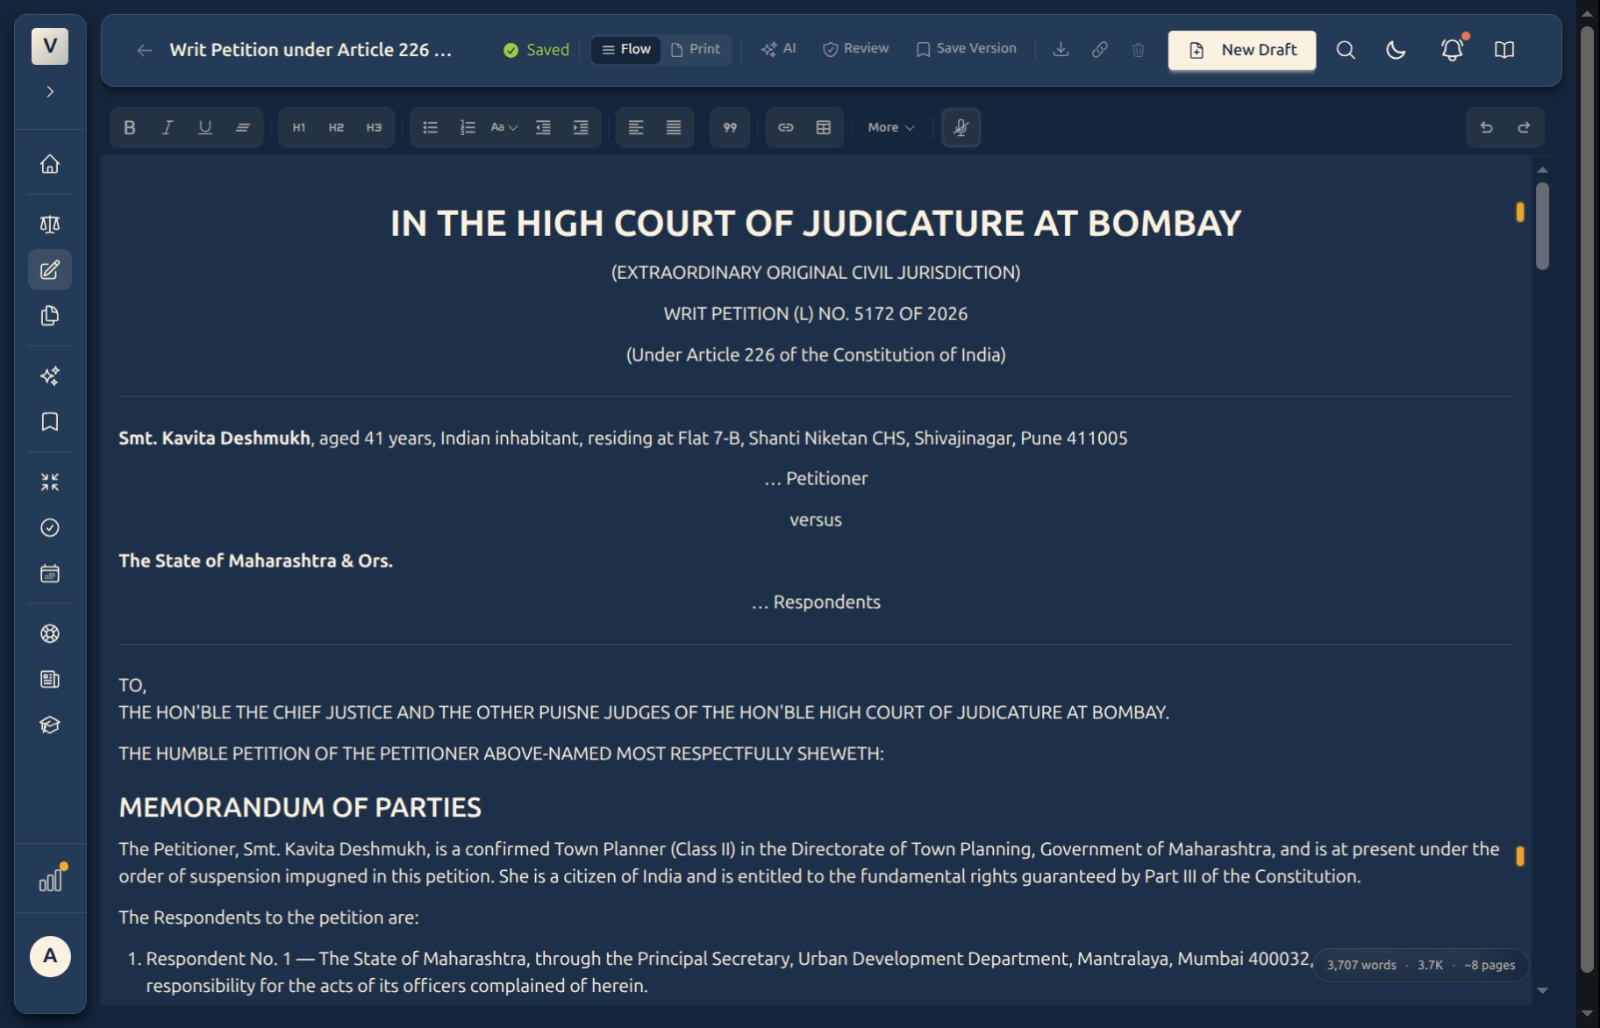1600x1028 pixels.
Task: Open the Review option
Action: (x=856, y=49)
